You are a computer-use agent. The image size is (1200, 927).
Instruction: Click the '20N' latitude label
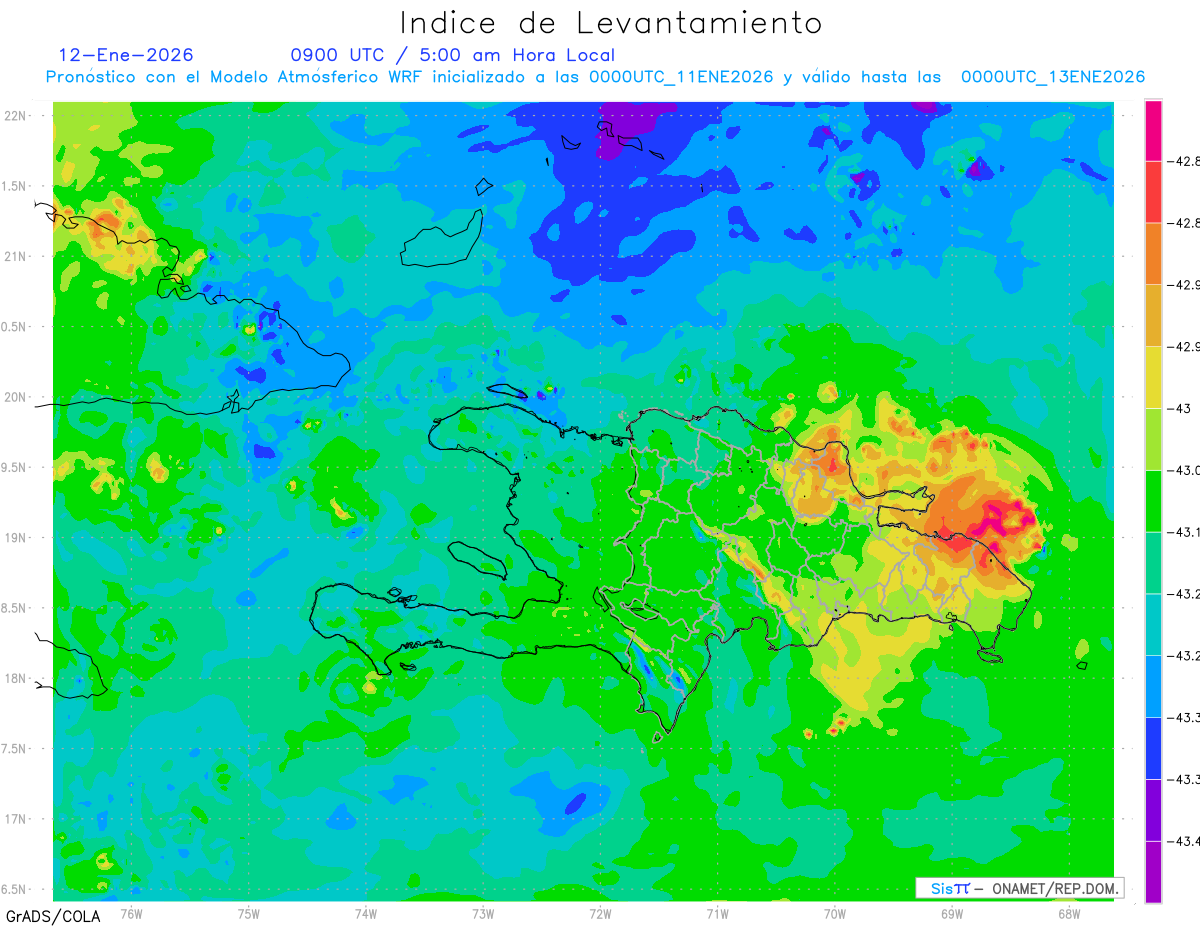[15, 397]
